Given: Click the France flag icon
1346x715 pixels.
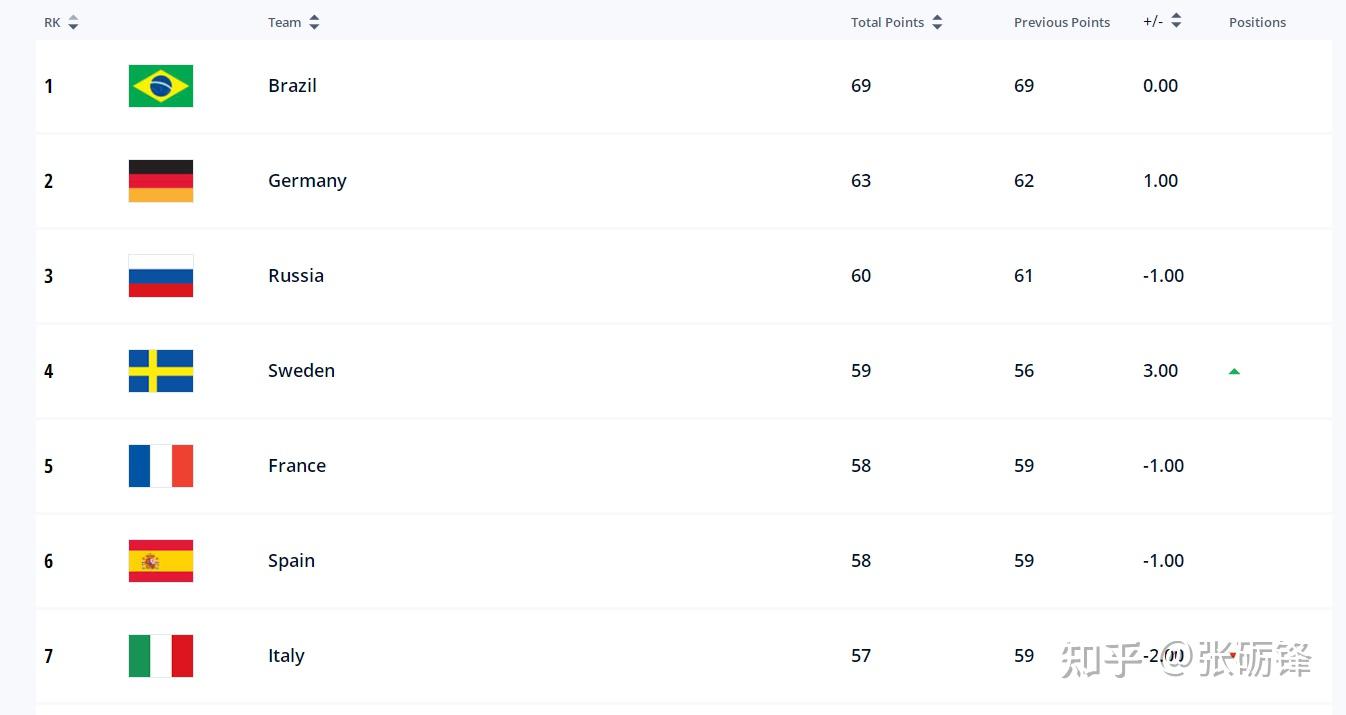Looking at the screenshot, I should pyautogui.click(x=160, y=466).
